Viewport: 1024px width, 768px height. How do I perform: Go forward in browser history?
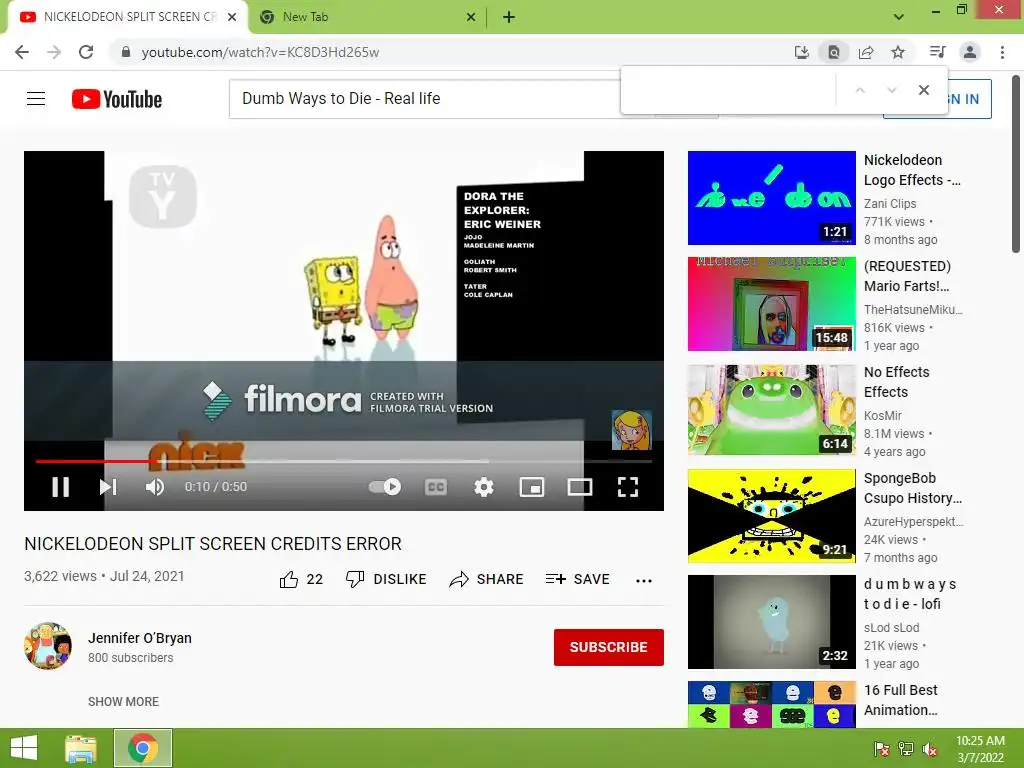54,52
